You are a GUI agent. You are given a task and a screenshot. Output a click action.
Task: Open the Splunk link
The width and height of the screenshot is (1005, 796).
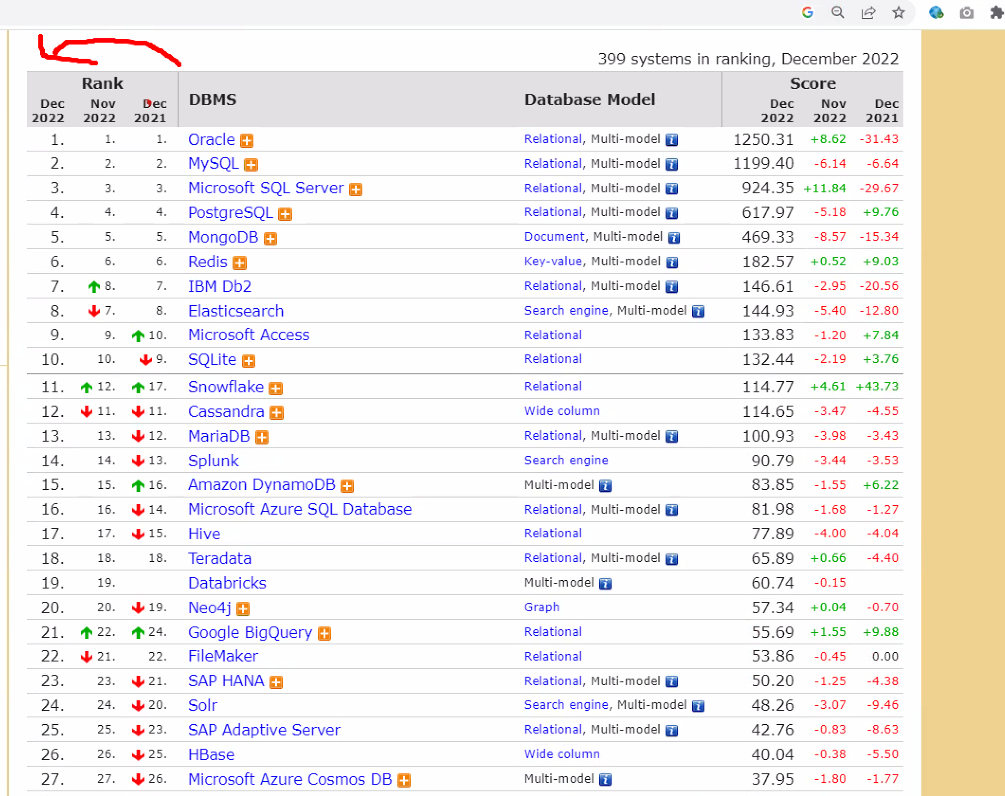click(x=213, y=461)
